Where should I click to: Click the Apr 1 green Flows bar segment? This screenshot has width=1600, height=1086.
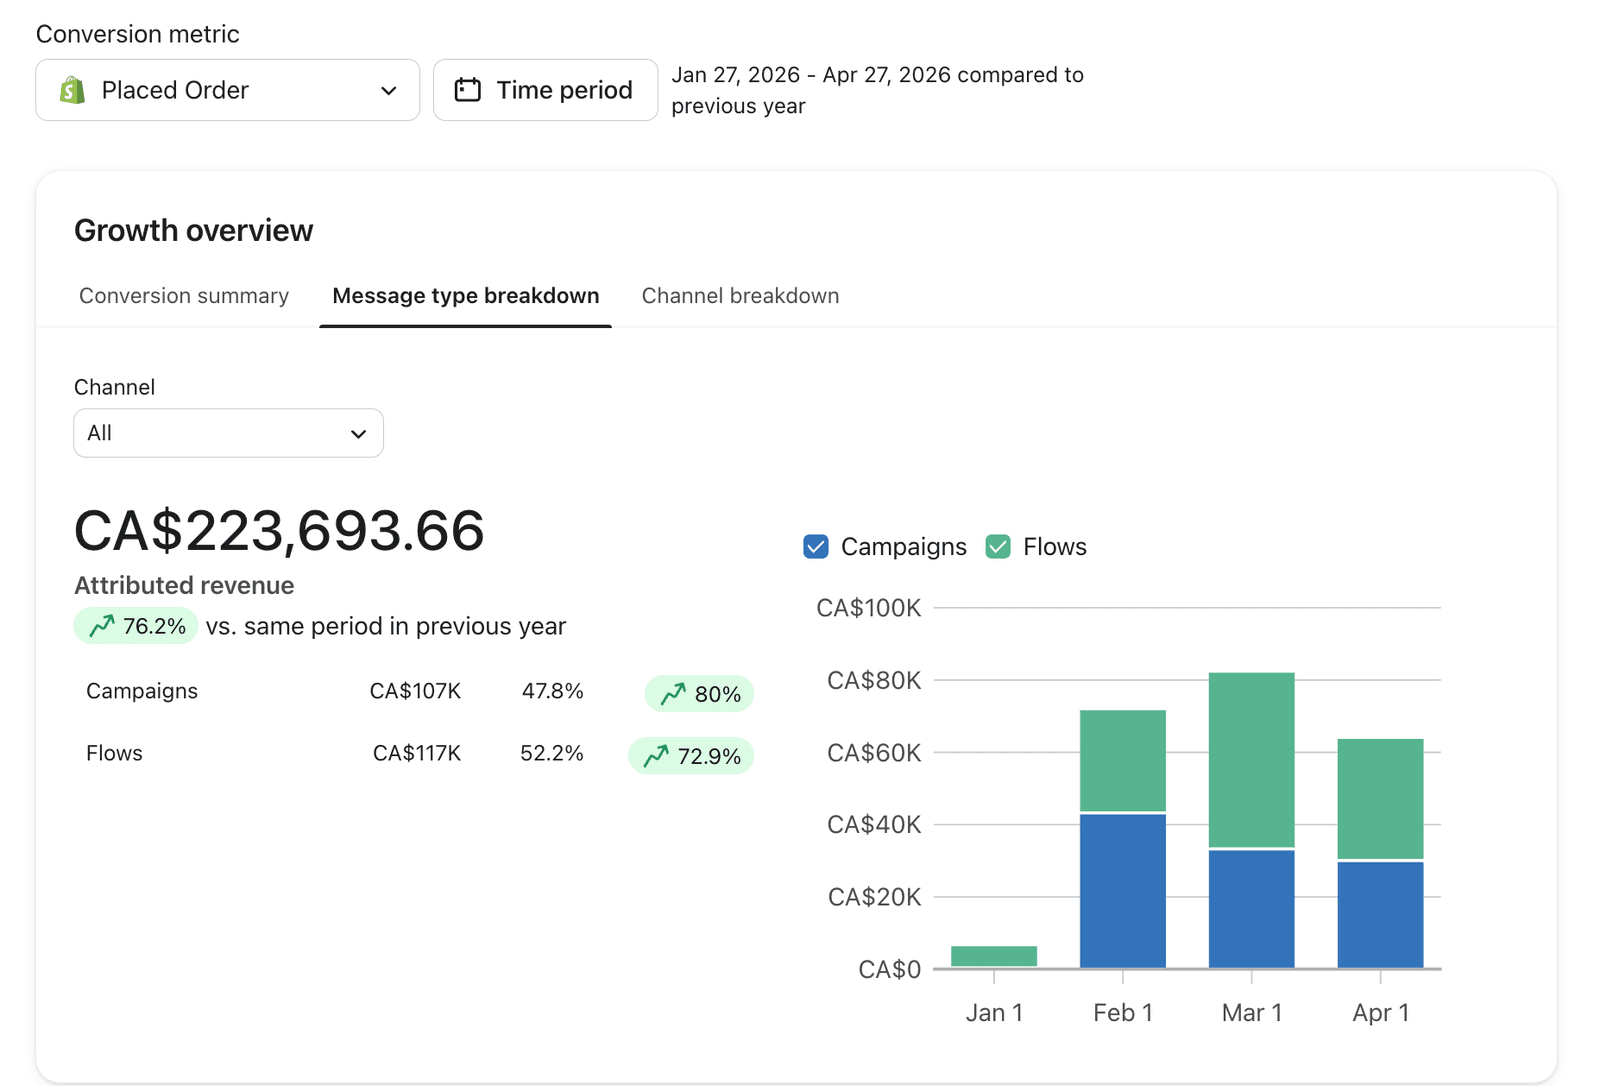click(1381, 799)
